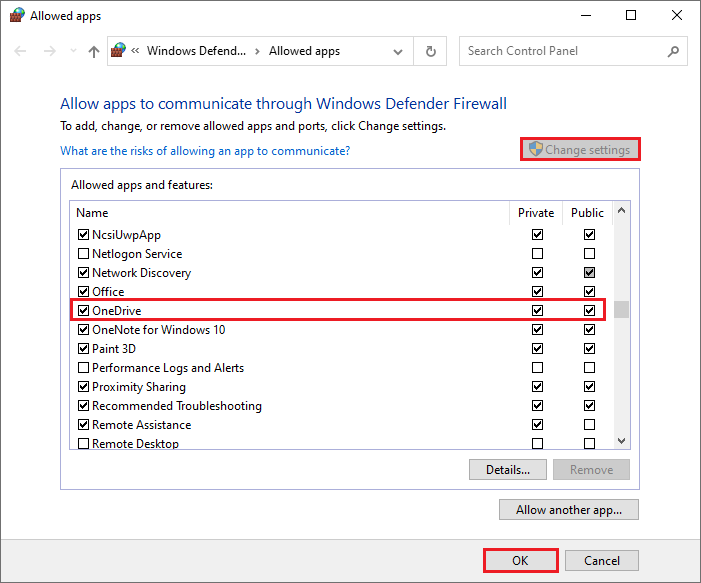Click the Private column header
Image resolution: width=701 pixels, height=583 pixels.
(x=536, y=213)
